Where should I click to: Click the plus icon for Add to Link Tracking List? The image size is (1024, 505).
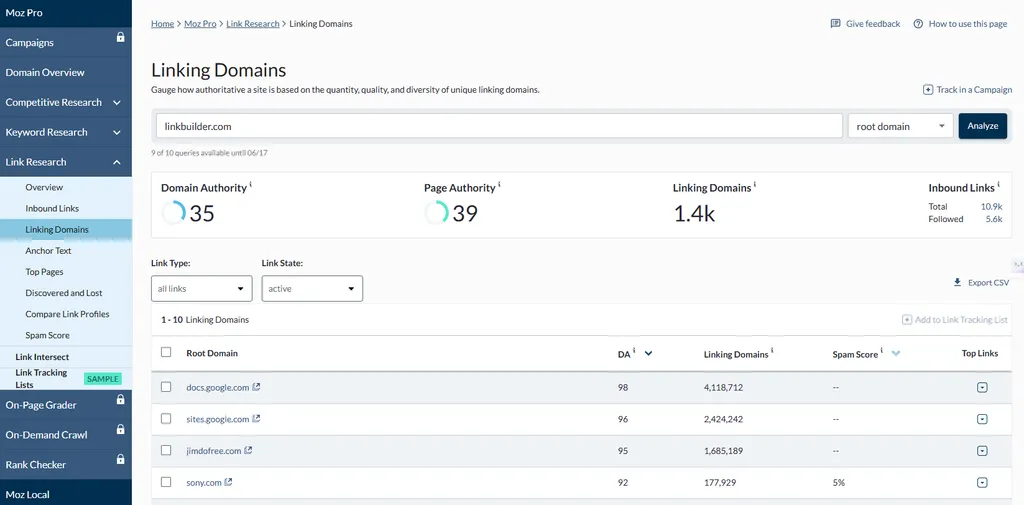click(x=907, y=319)
